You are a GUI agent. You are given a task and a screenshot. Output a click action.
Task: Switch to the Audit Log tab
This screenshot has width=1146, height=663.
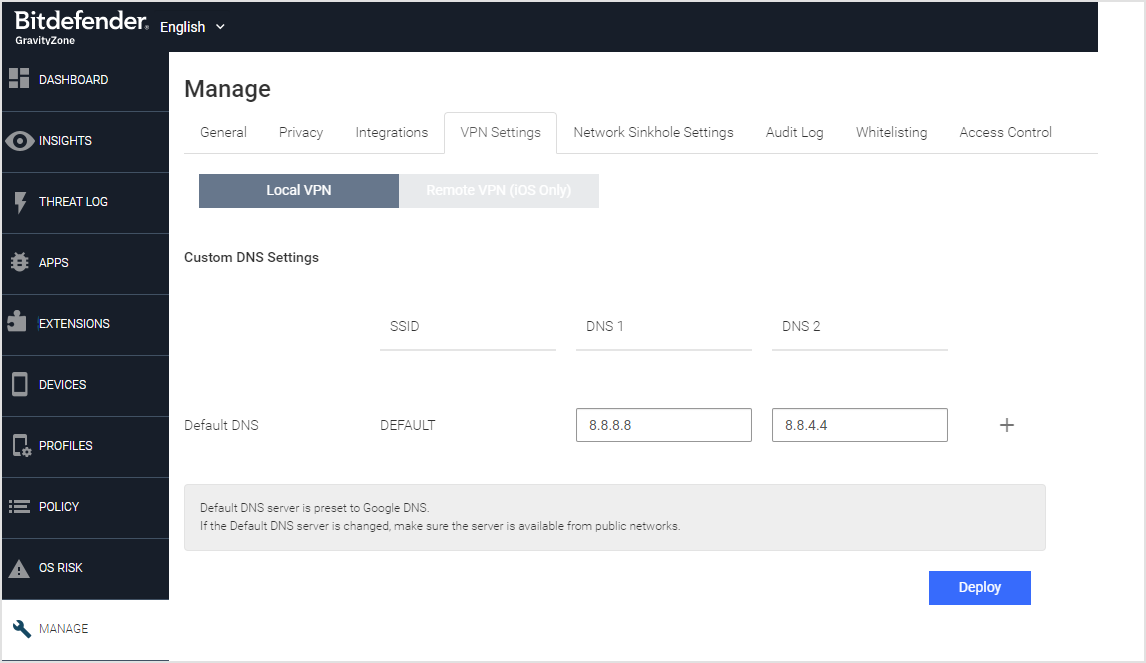[x=794, y=132]
